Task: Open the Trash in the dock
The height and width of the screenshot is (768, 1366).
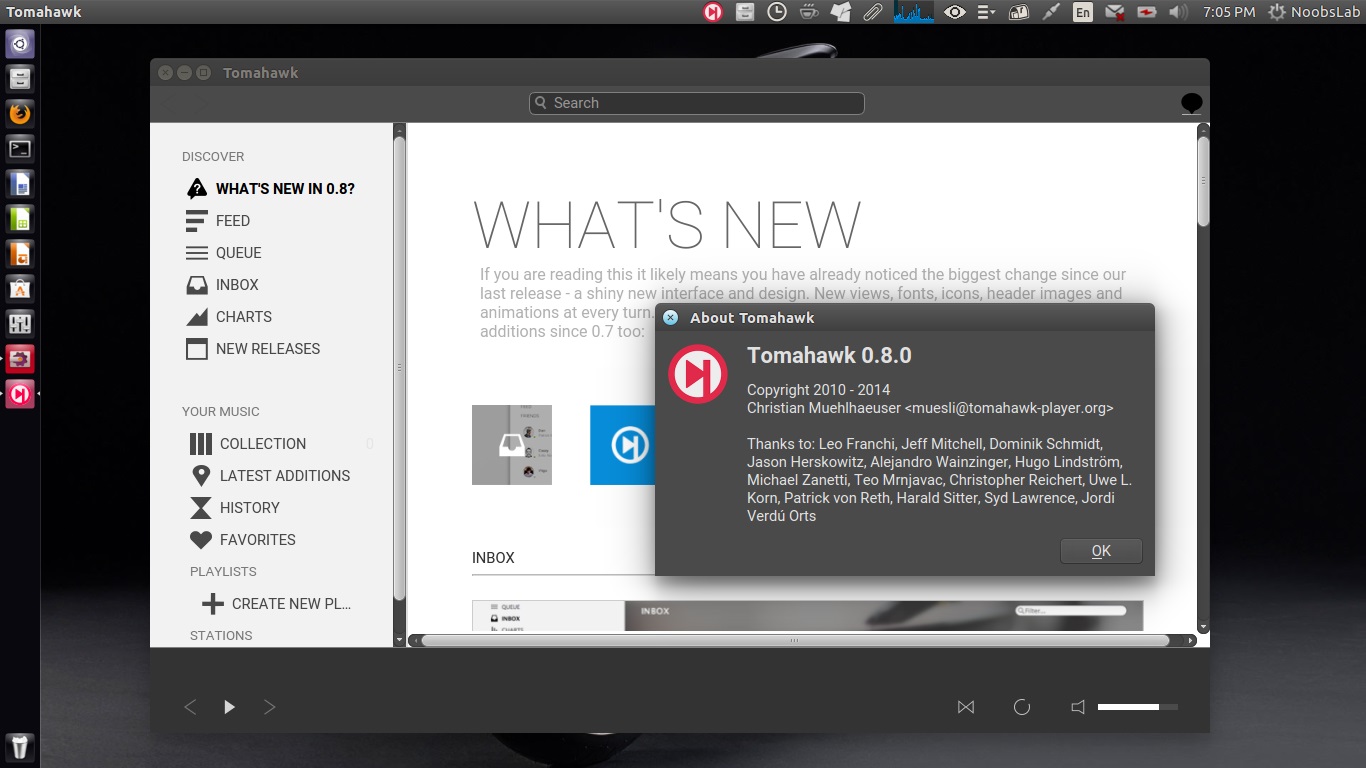Action: pos(20,746)
